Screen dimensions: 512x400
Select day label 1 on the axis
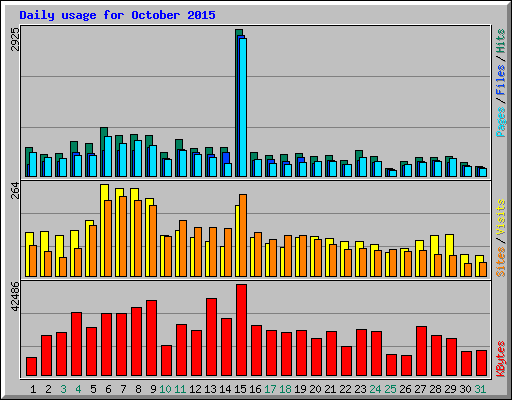click(33, 389)
